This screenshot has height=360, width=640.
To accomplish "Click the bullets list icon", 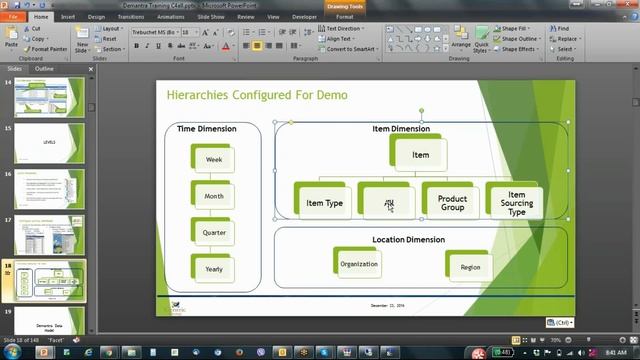I will (246, 32).
